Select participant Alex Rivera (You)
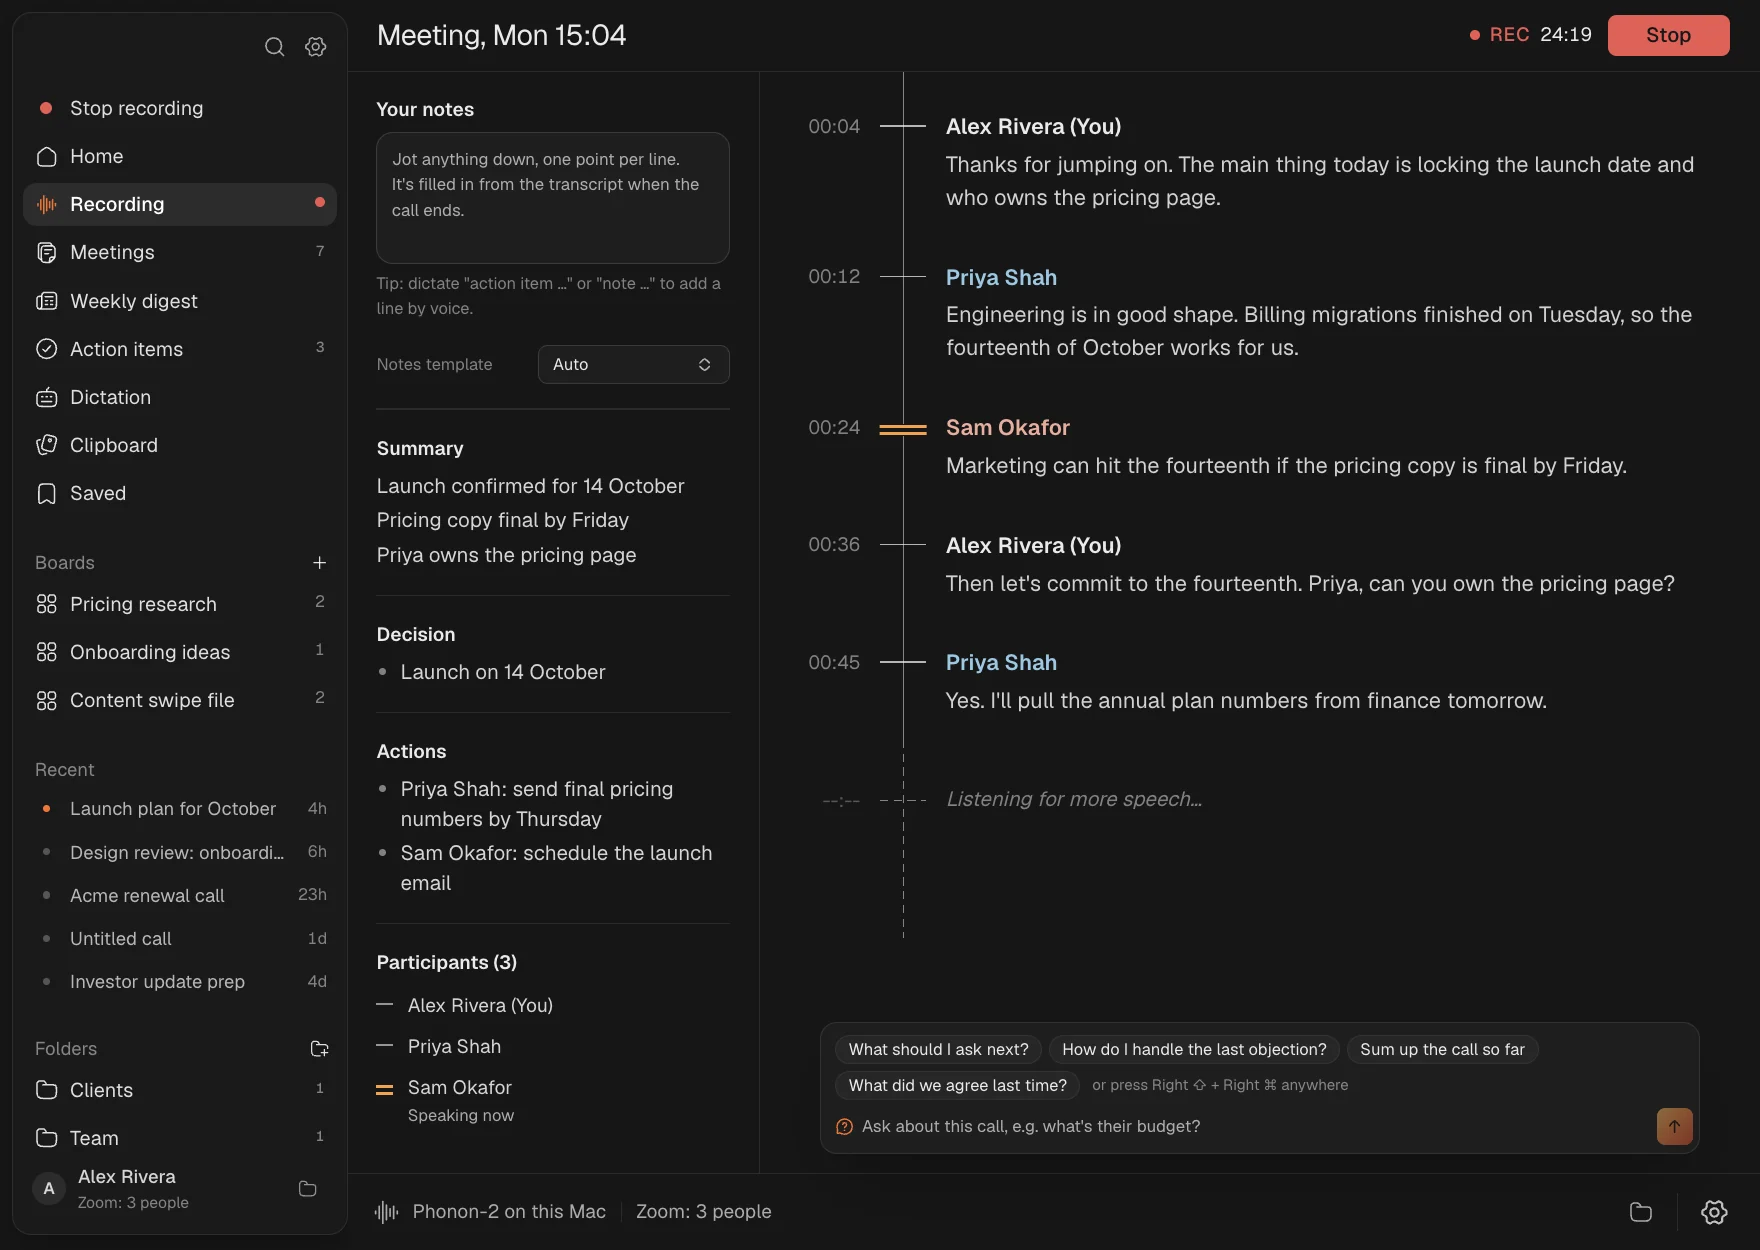 pyautogui.click(x=480, y=1005)
